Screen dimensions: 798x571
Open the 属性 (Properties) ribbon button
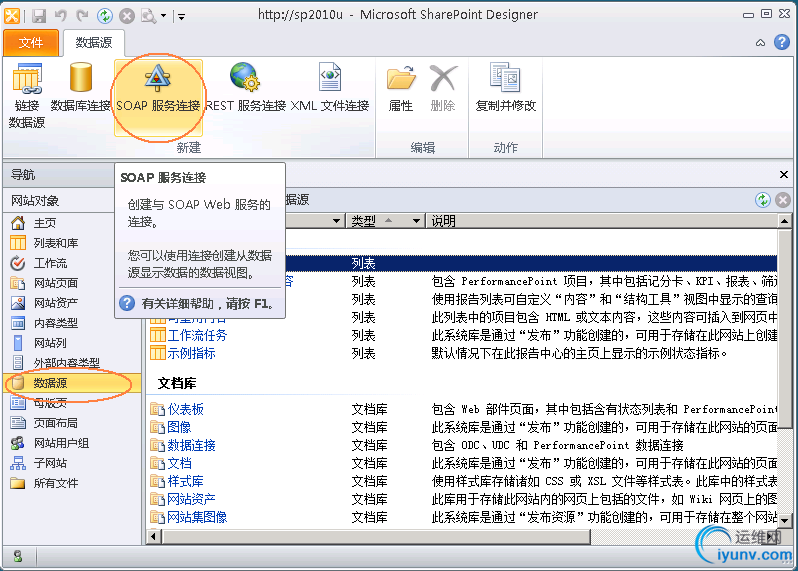click(401, 87)
